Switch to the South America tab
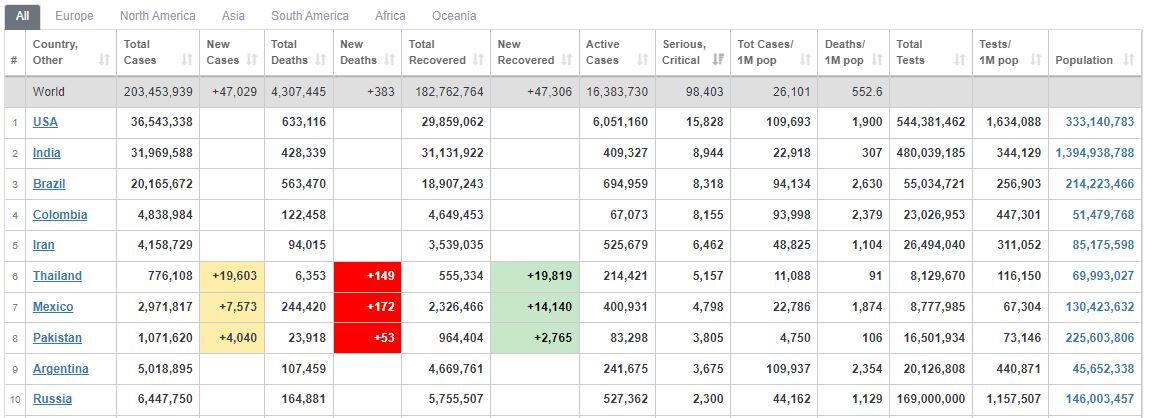This screenshot has width=1152, height=418. [x=310, y=15]
